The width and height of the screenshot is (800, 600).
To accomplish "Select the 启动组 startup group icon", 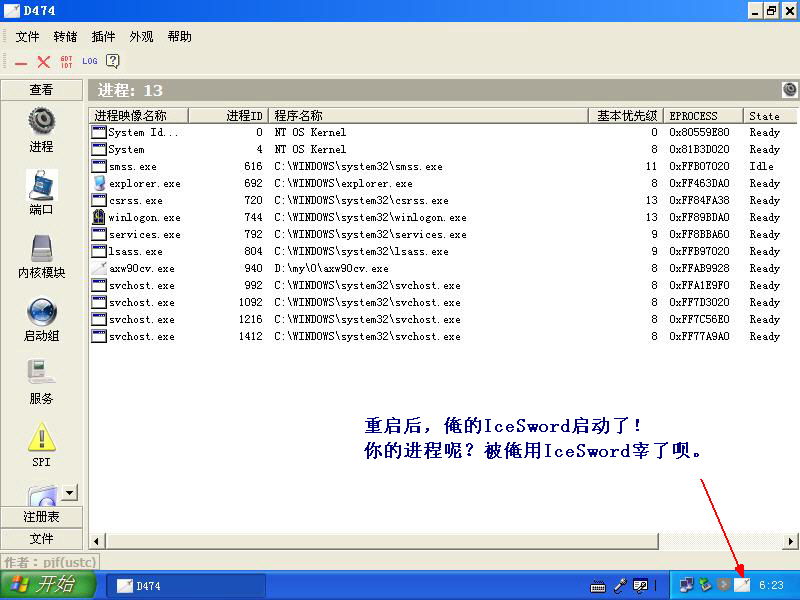I will [x=41, y=312].
